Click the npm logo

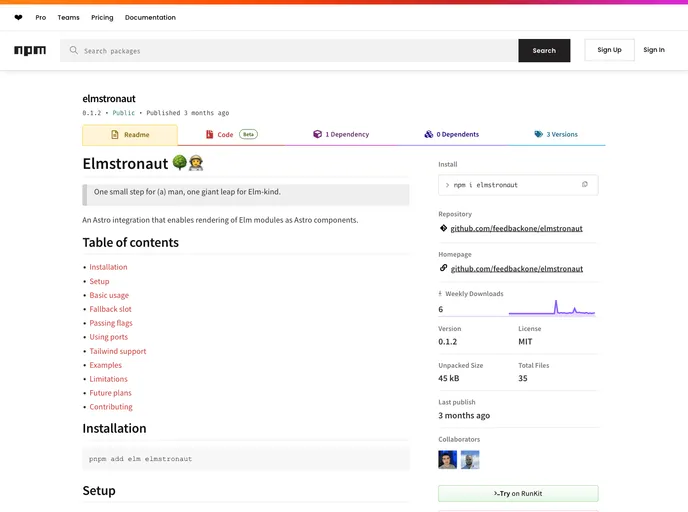coord(30,50)
